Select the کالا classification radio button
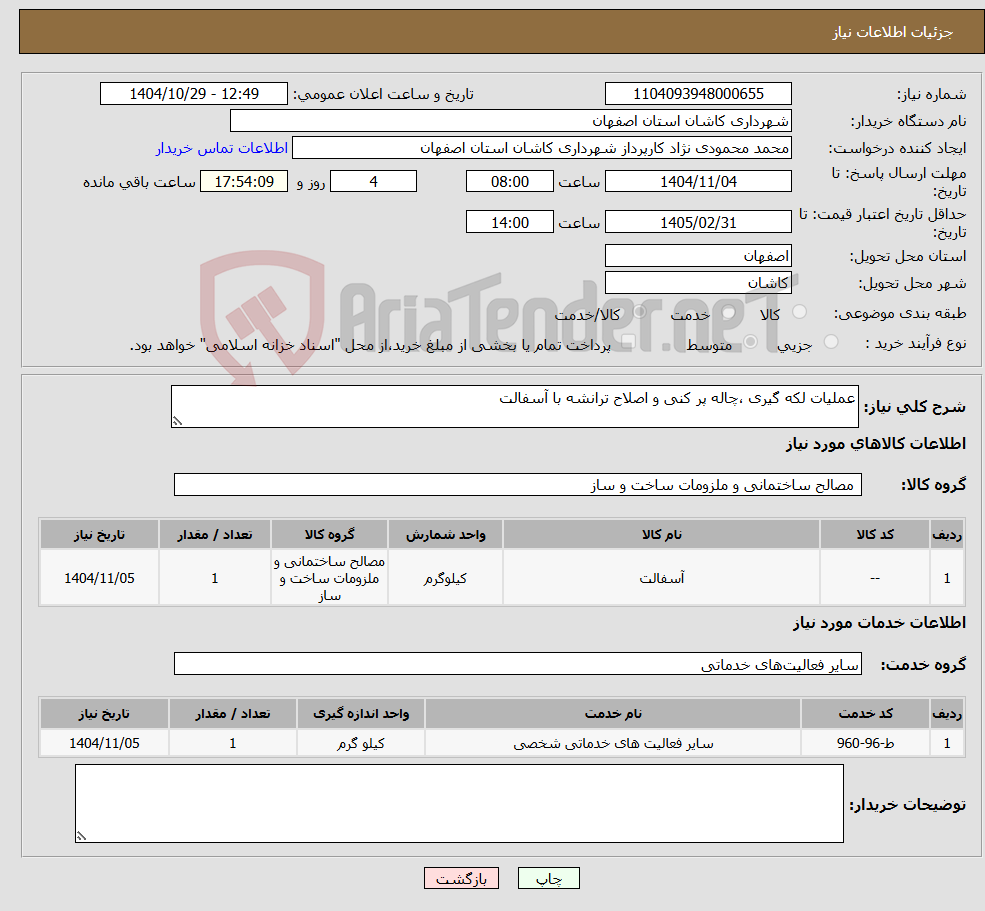 [x=799, y=312]
